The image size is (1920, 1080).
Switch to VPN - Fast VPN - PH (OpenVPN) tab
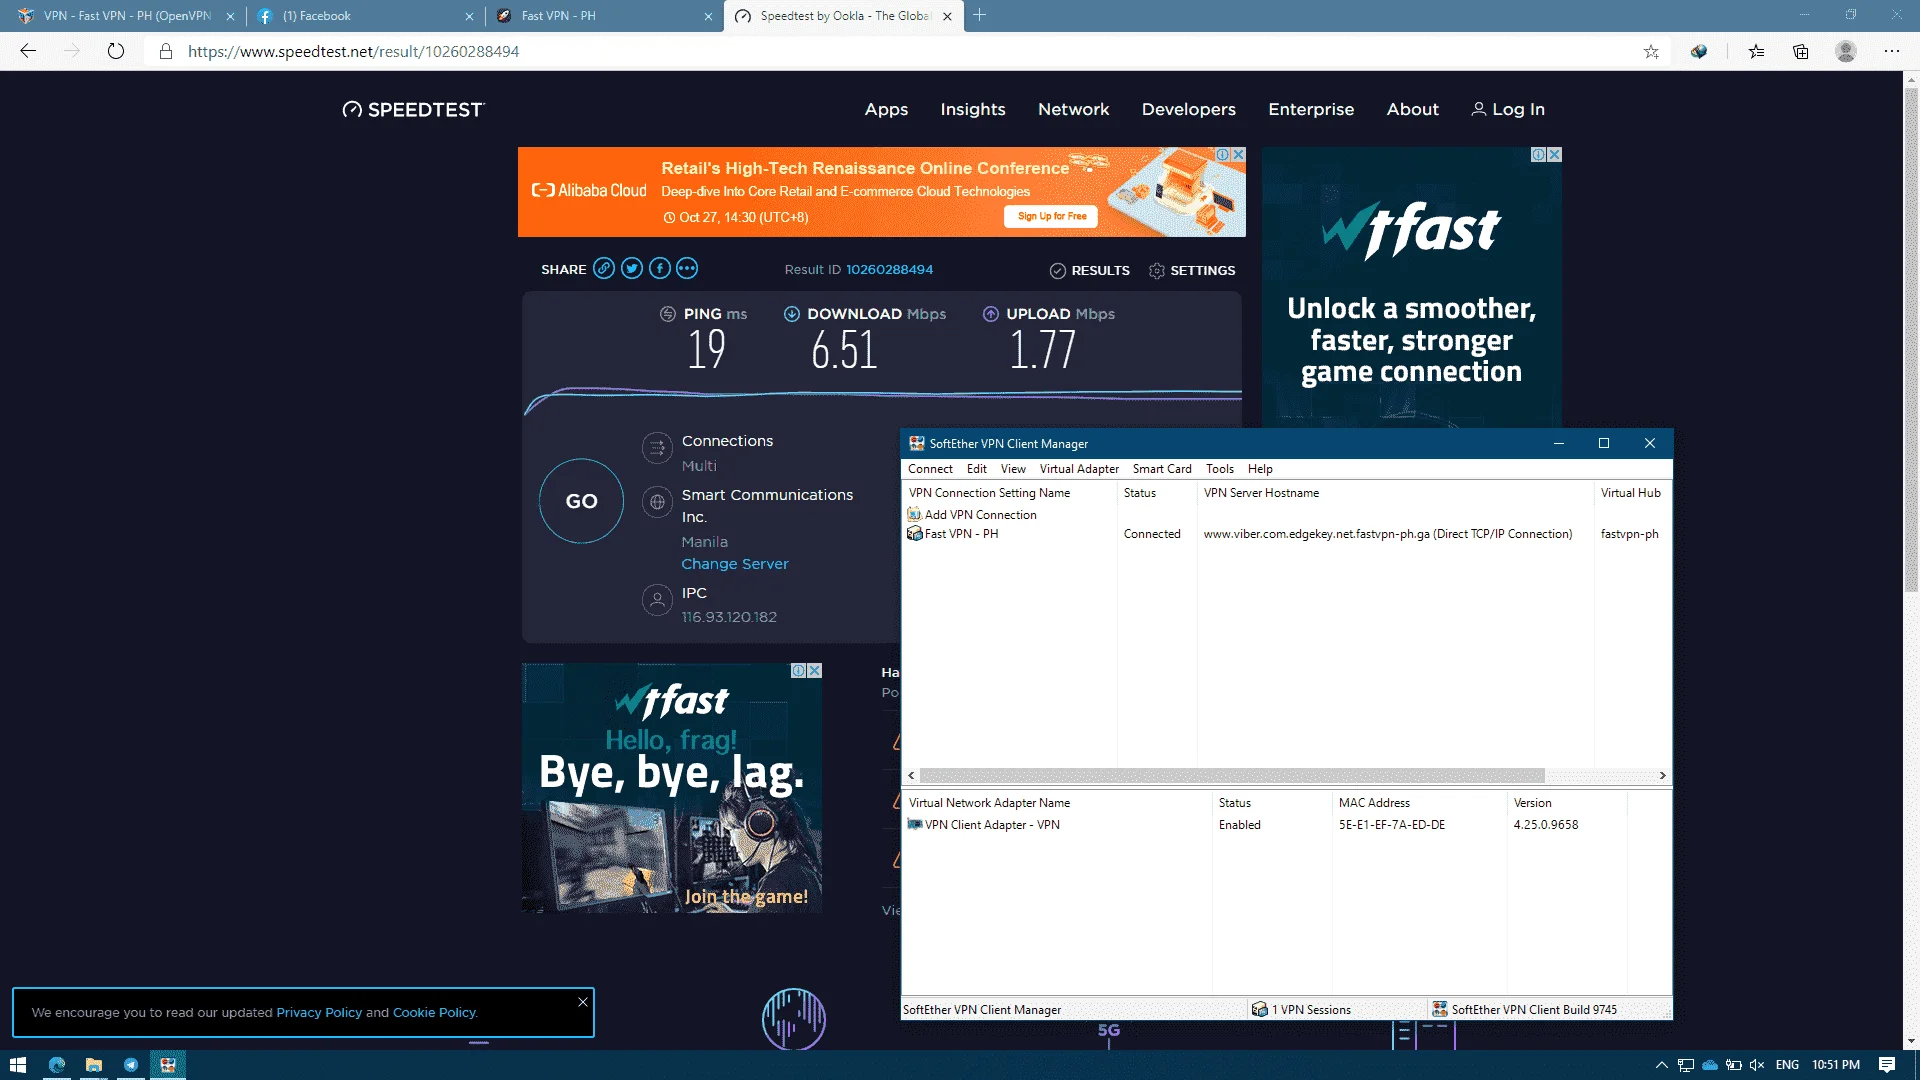click(125, 16)
